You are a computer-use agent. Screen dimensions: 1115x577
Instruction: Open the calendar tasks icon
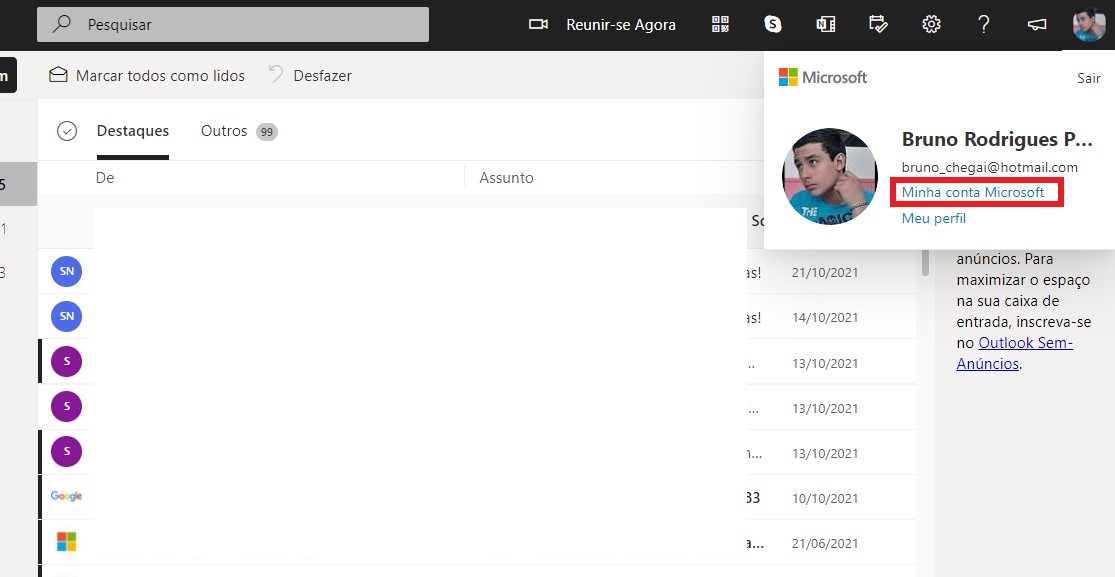point(878,24)
